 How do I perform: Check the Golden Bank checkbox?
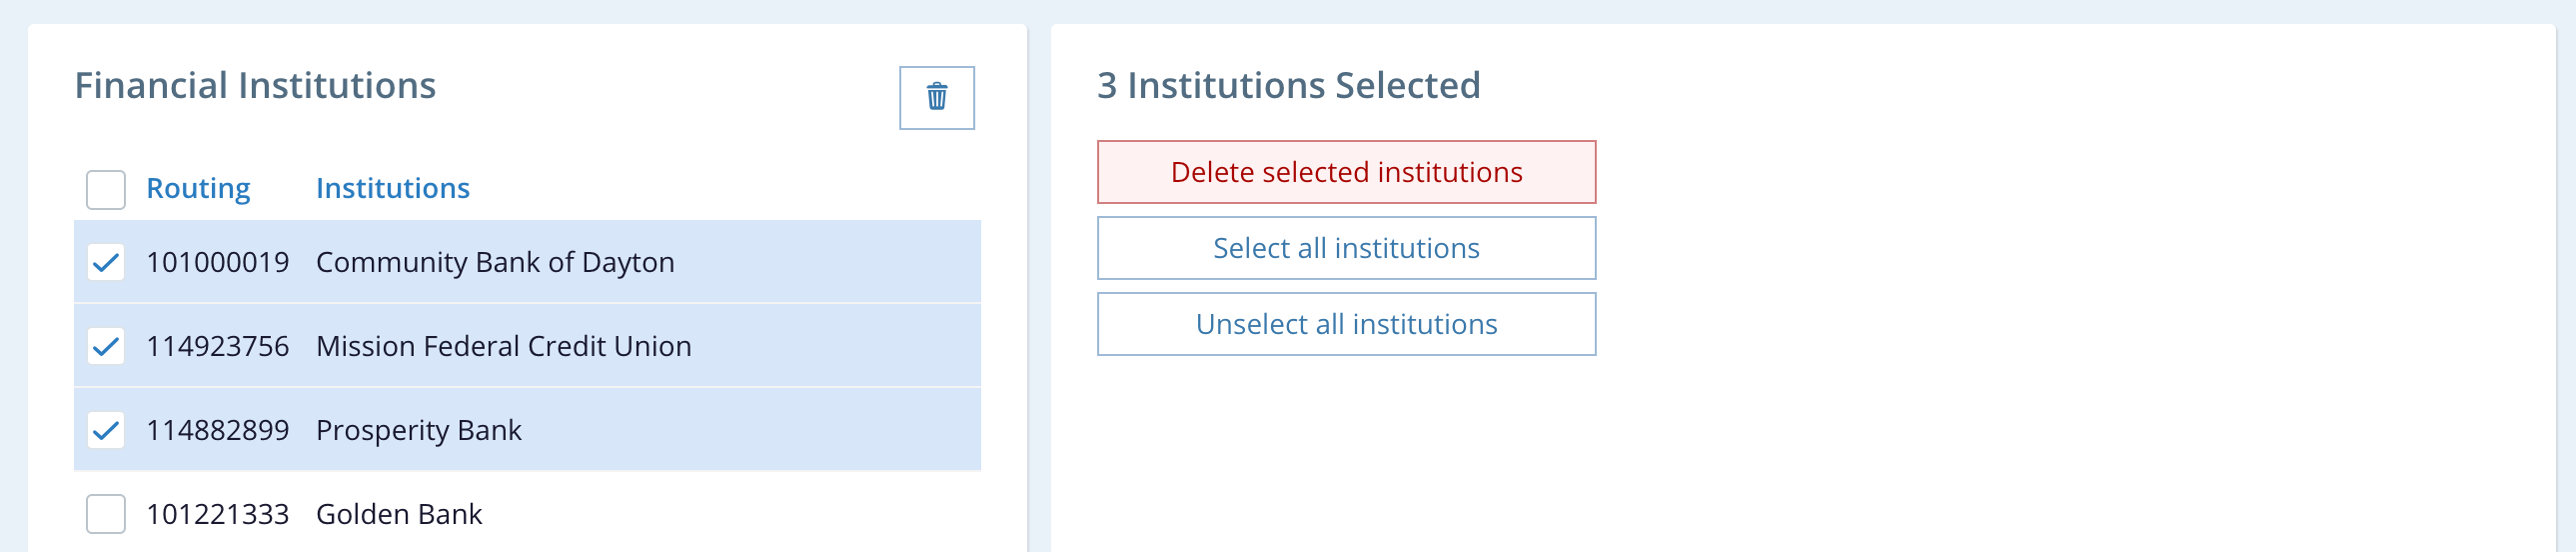pyautogui.click(x=106, y=514)
